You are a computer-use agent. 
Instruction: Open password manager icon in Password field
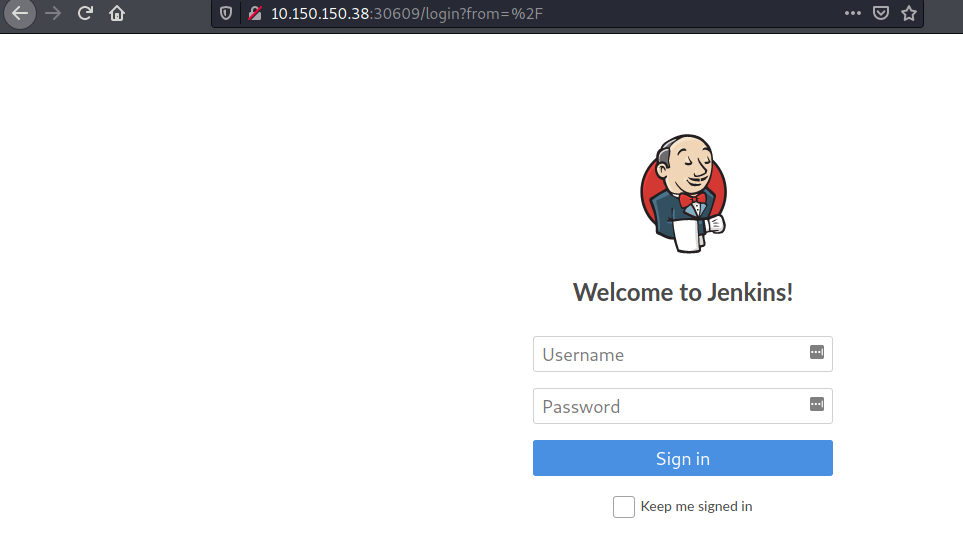coord(817,405)
